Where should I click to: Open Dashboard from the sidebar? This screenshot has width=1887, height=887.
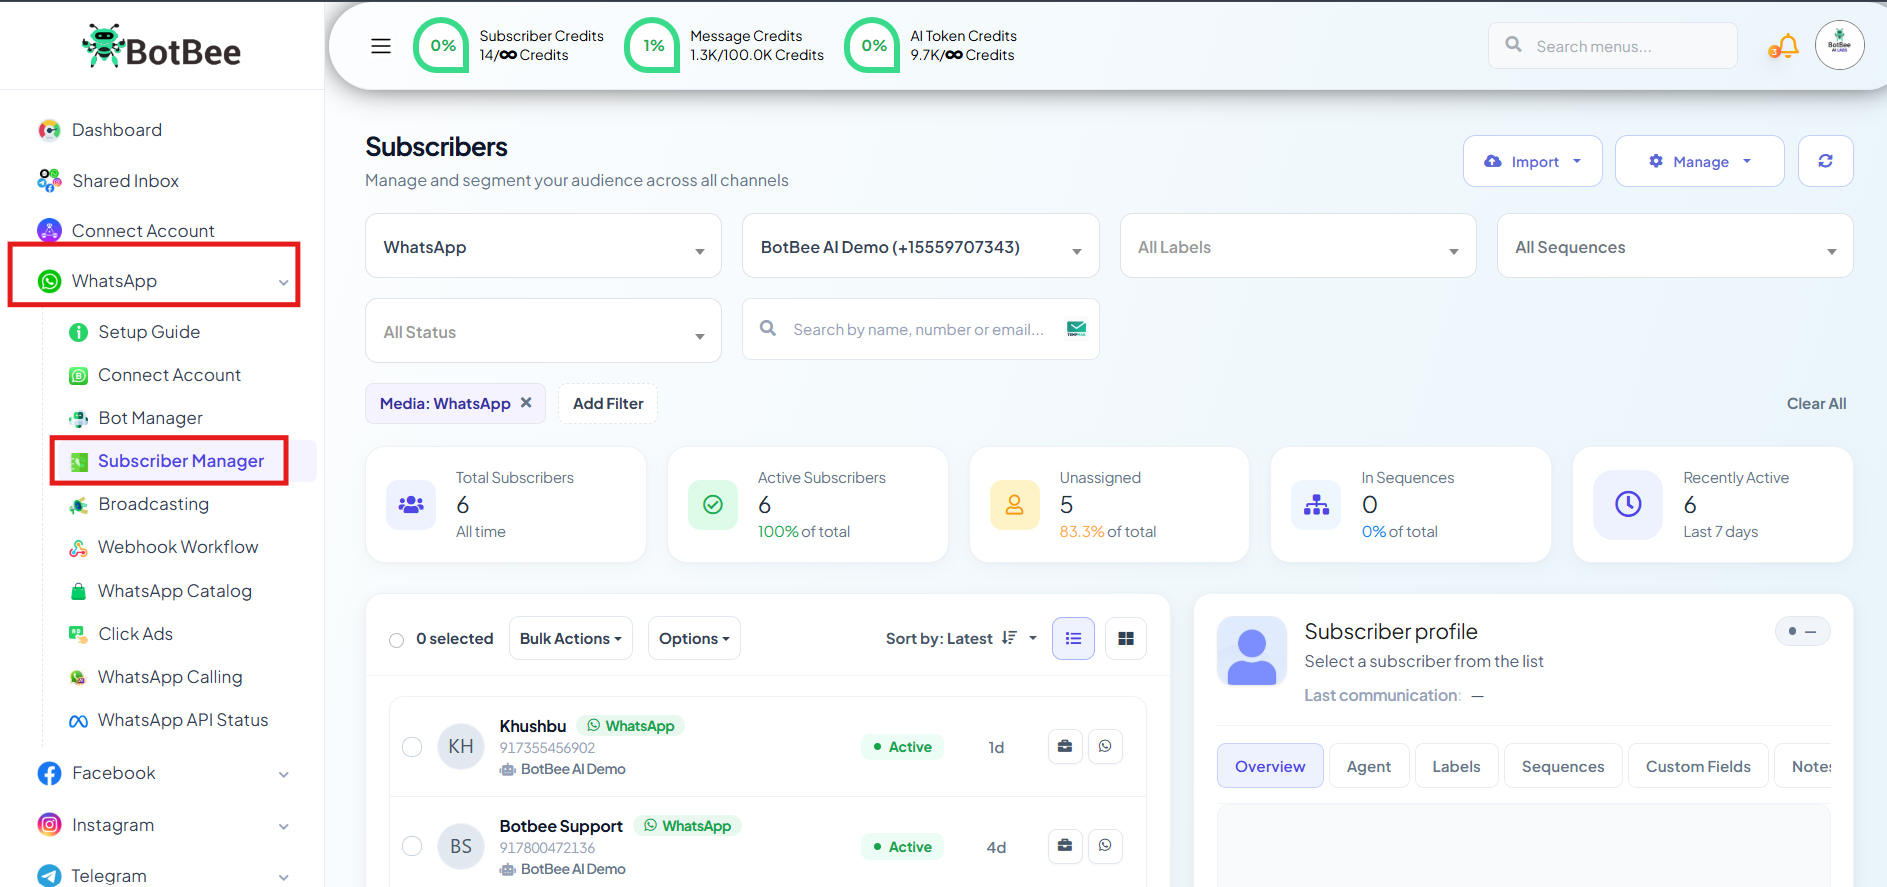click(100, 130)
